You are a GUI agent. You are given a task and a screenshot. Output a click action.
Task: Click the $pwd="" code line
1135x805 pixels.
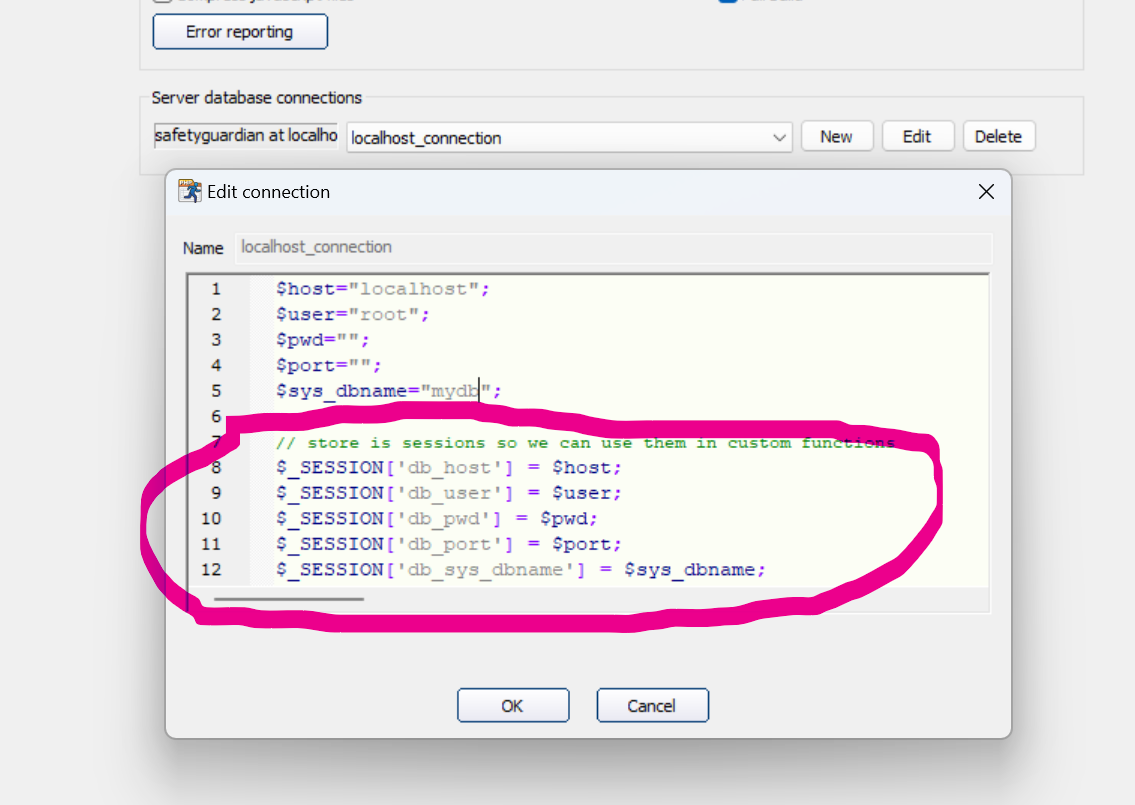click(x=323, y=340)
